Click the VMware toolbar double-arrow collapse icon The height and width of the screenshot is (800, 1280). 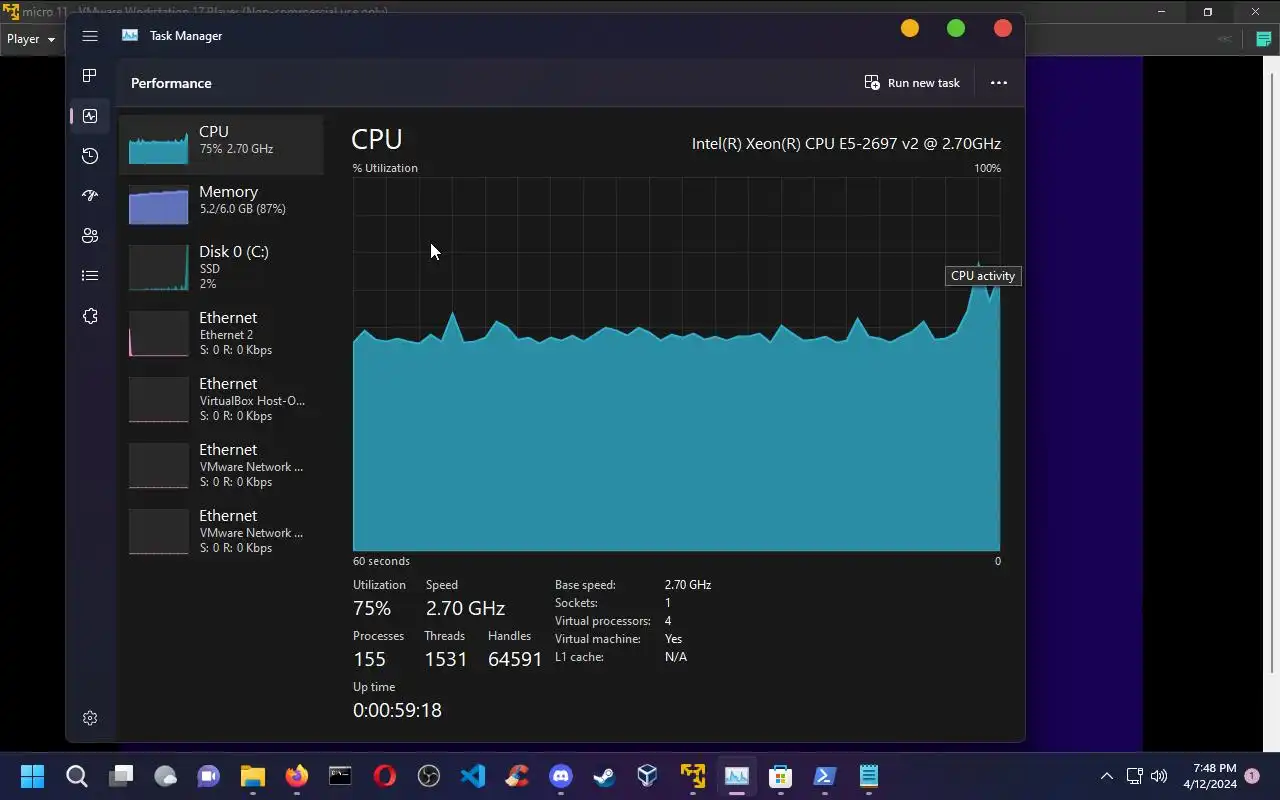tap(1224, 39)
